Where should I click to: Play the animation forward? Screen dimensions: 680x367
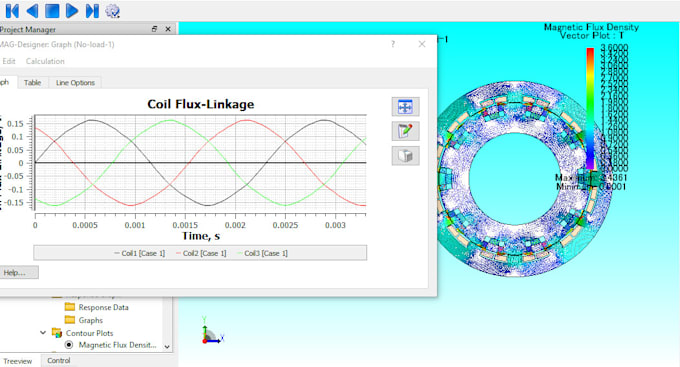pos(72,11)
